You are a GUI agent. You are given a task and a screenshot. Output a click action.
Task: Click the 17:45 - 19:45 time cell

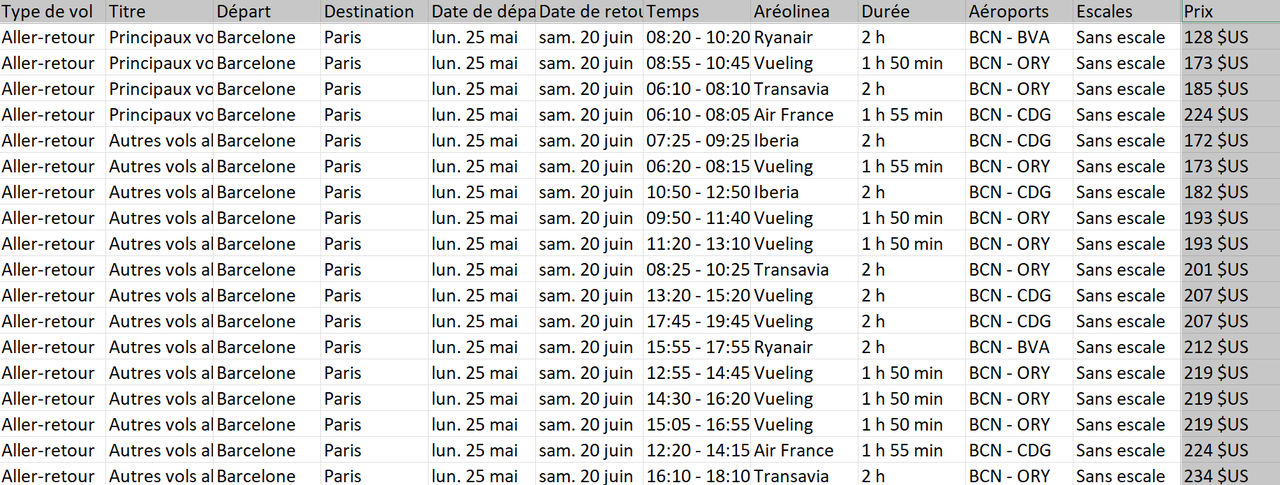point(697,321)
